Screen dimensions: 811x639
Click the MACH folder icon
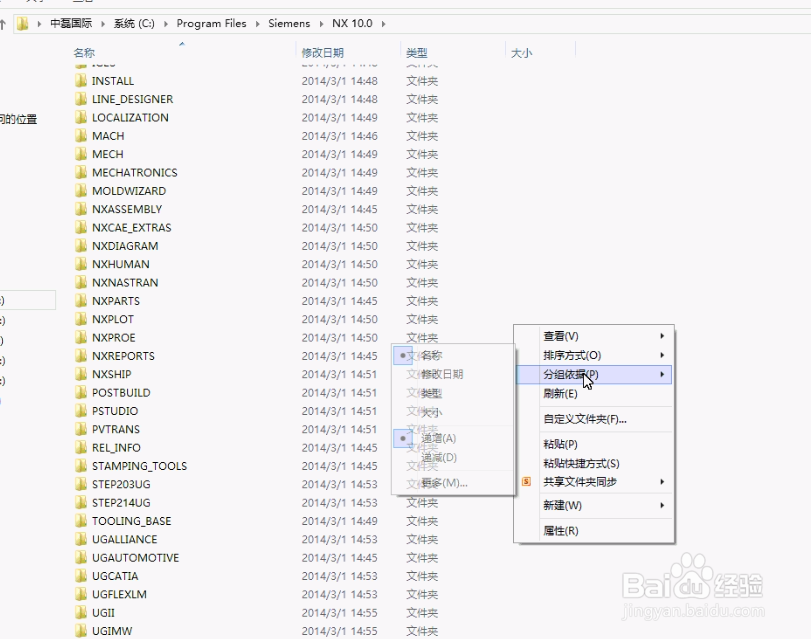(x=81, y=136)
